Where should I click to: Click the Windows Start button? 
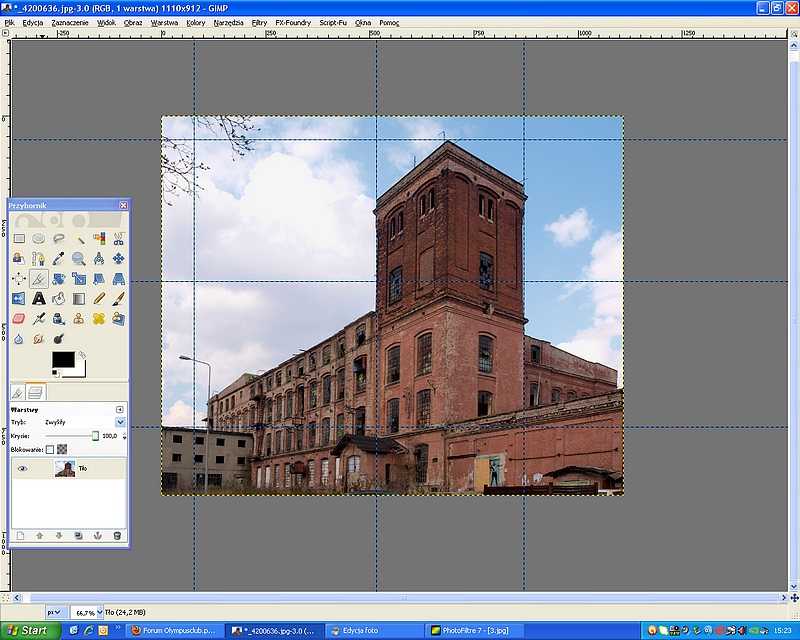point(29,630)
